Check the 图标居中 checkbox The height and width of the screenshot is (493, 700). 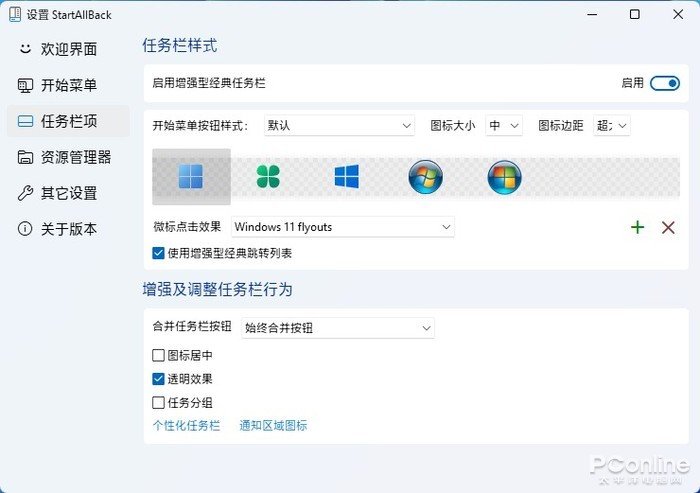(158, 355)
